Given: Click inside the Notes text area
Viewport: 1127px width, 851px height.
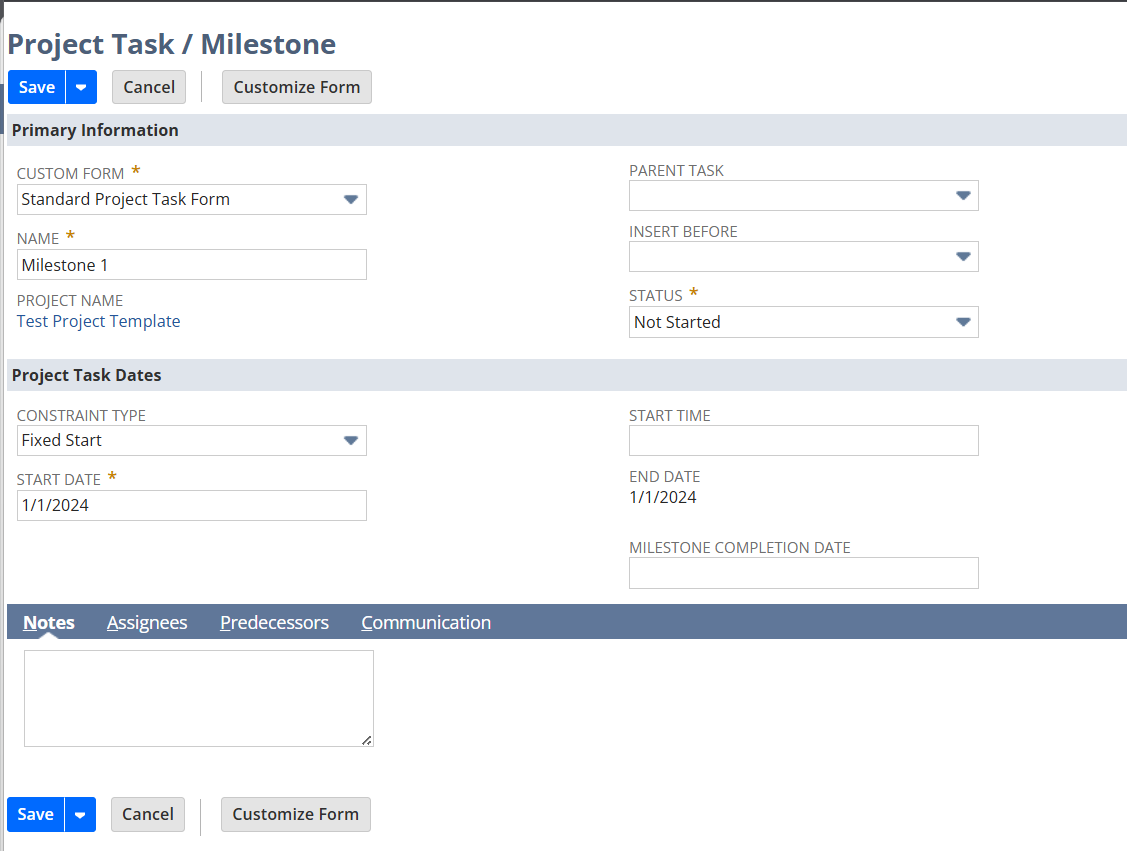Looking at the screenshot, I should [x=198, y=698].
